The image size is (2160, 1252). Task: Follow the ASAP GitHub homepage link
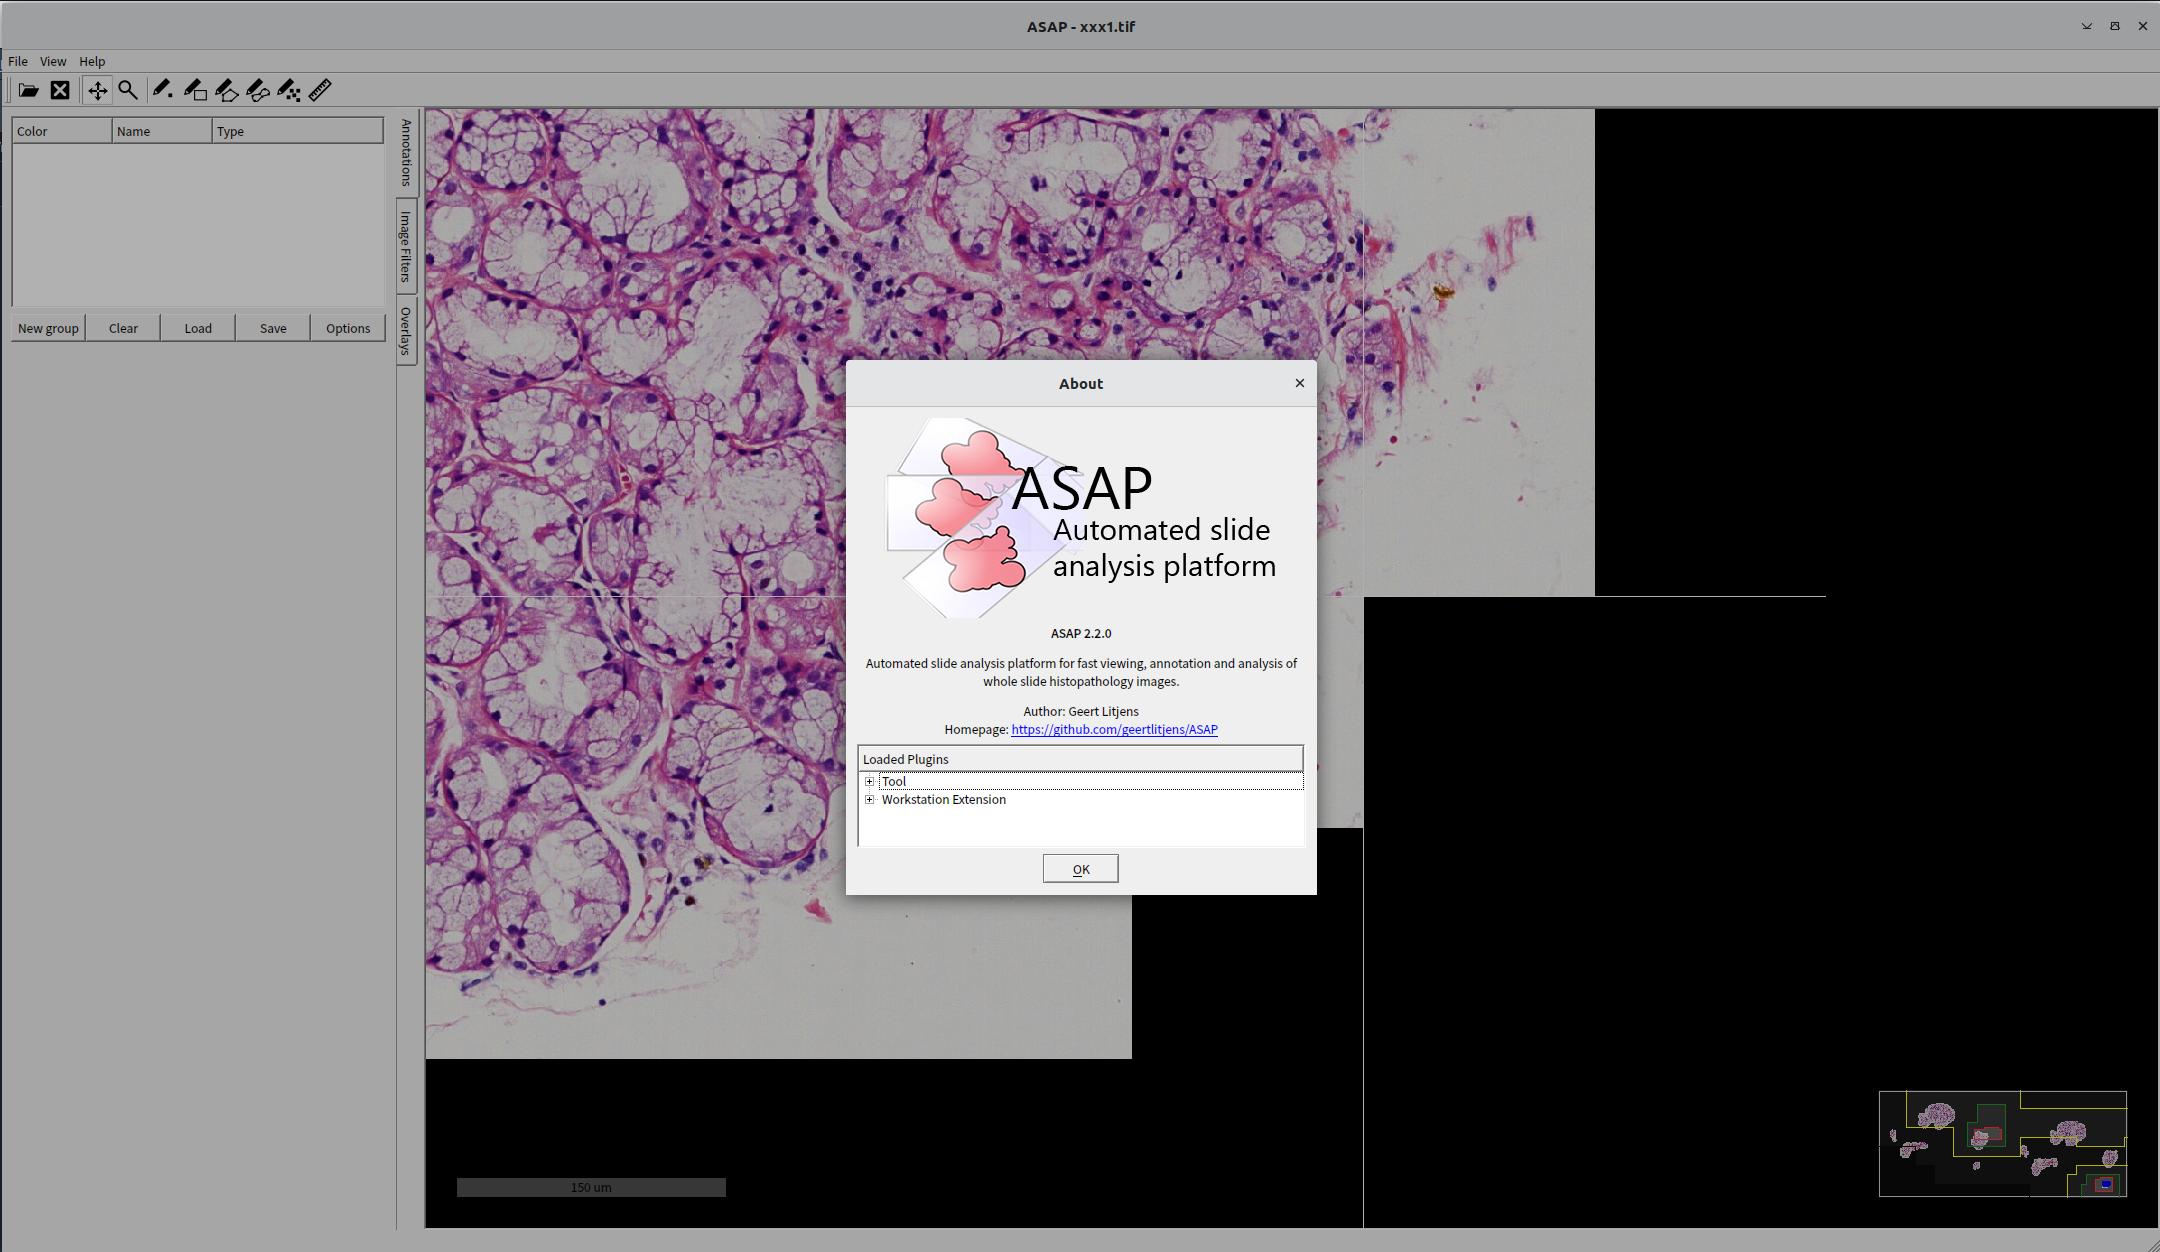click(1113, 729)
